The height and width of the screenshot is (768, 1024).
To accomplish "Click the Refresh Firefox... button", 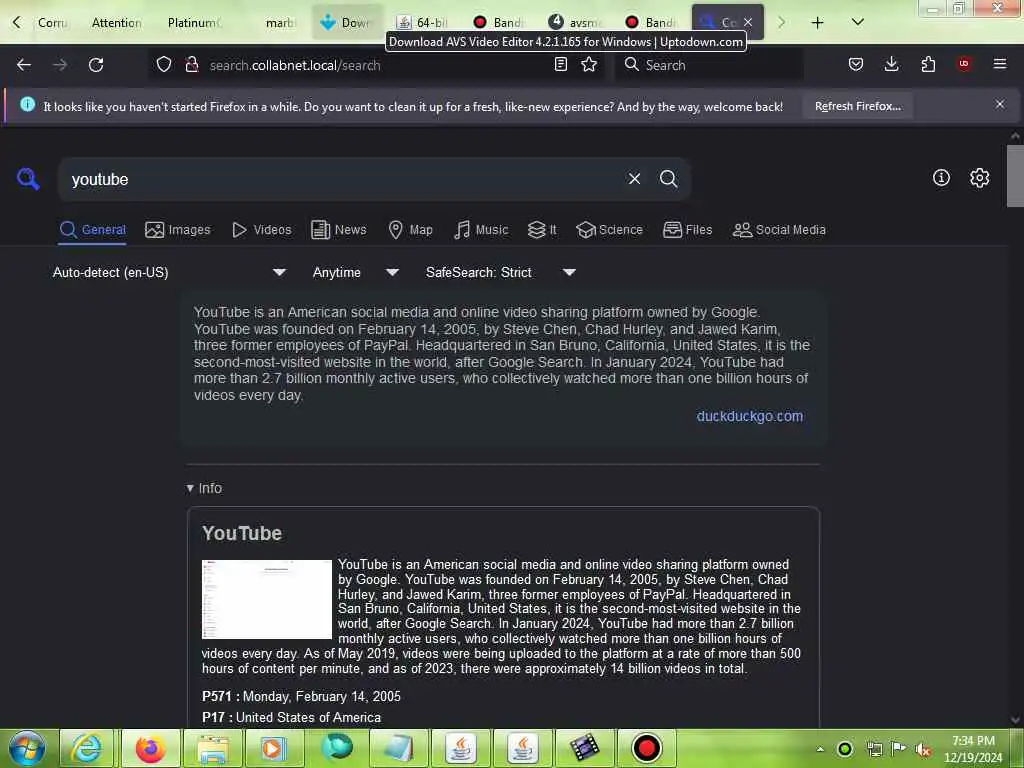I will [x=857, y=106].
